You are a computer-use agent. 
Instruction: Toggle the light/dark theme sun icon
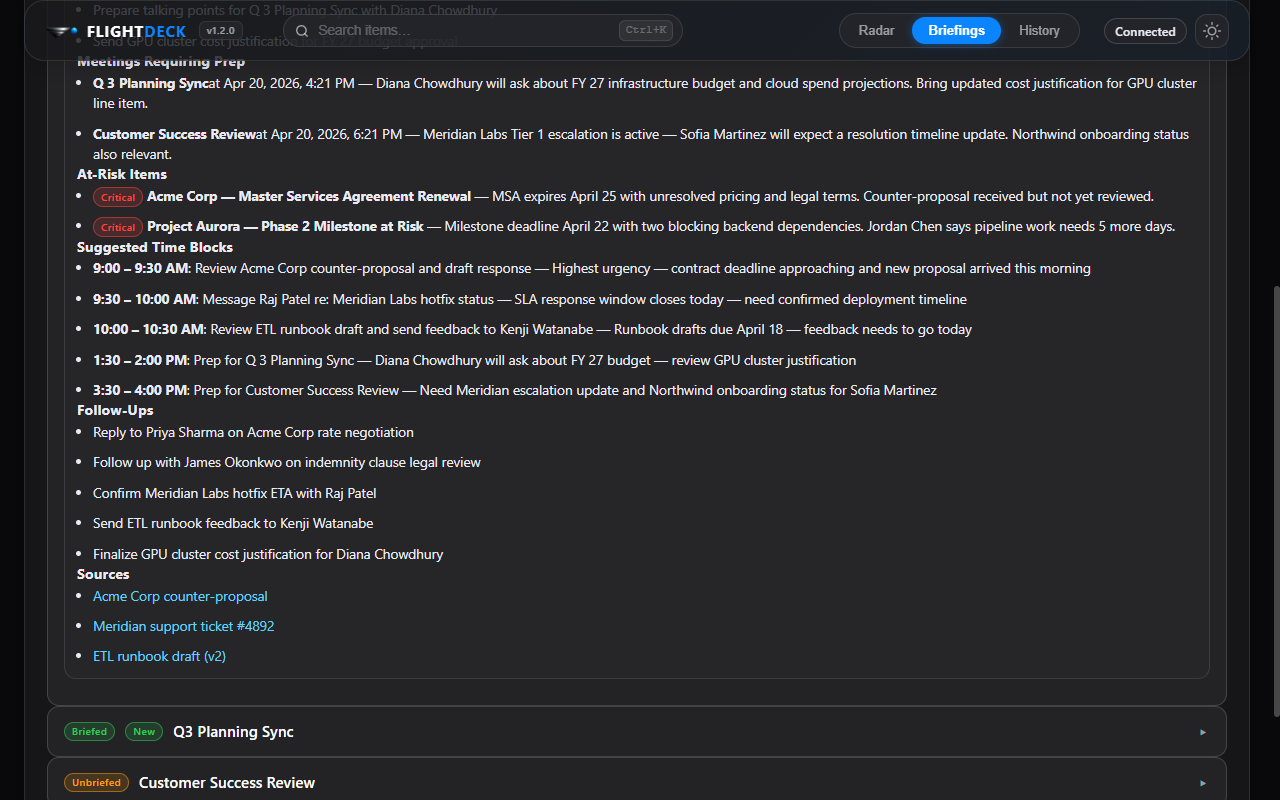coord(1212,31)
